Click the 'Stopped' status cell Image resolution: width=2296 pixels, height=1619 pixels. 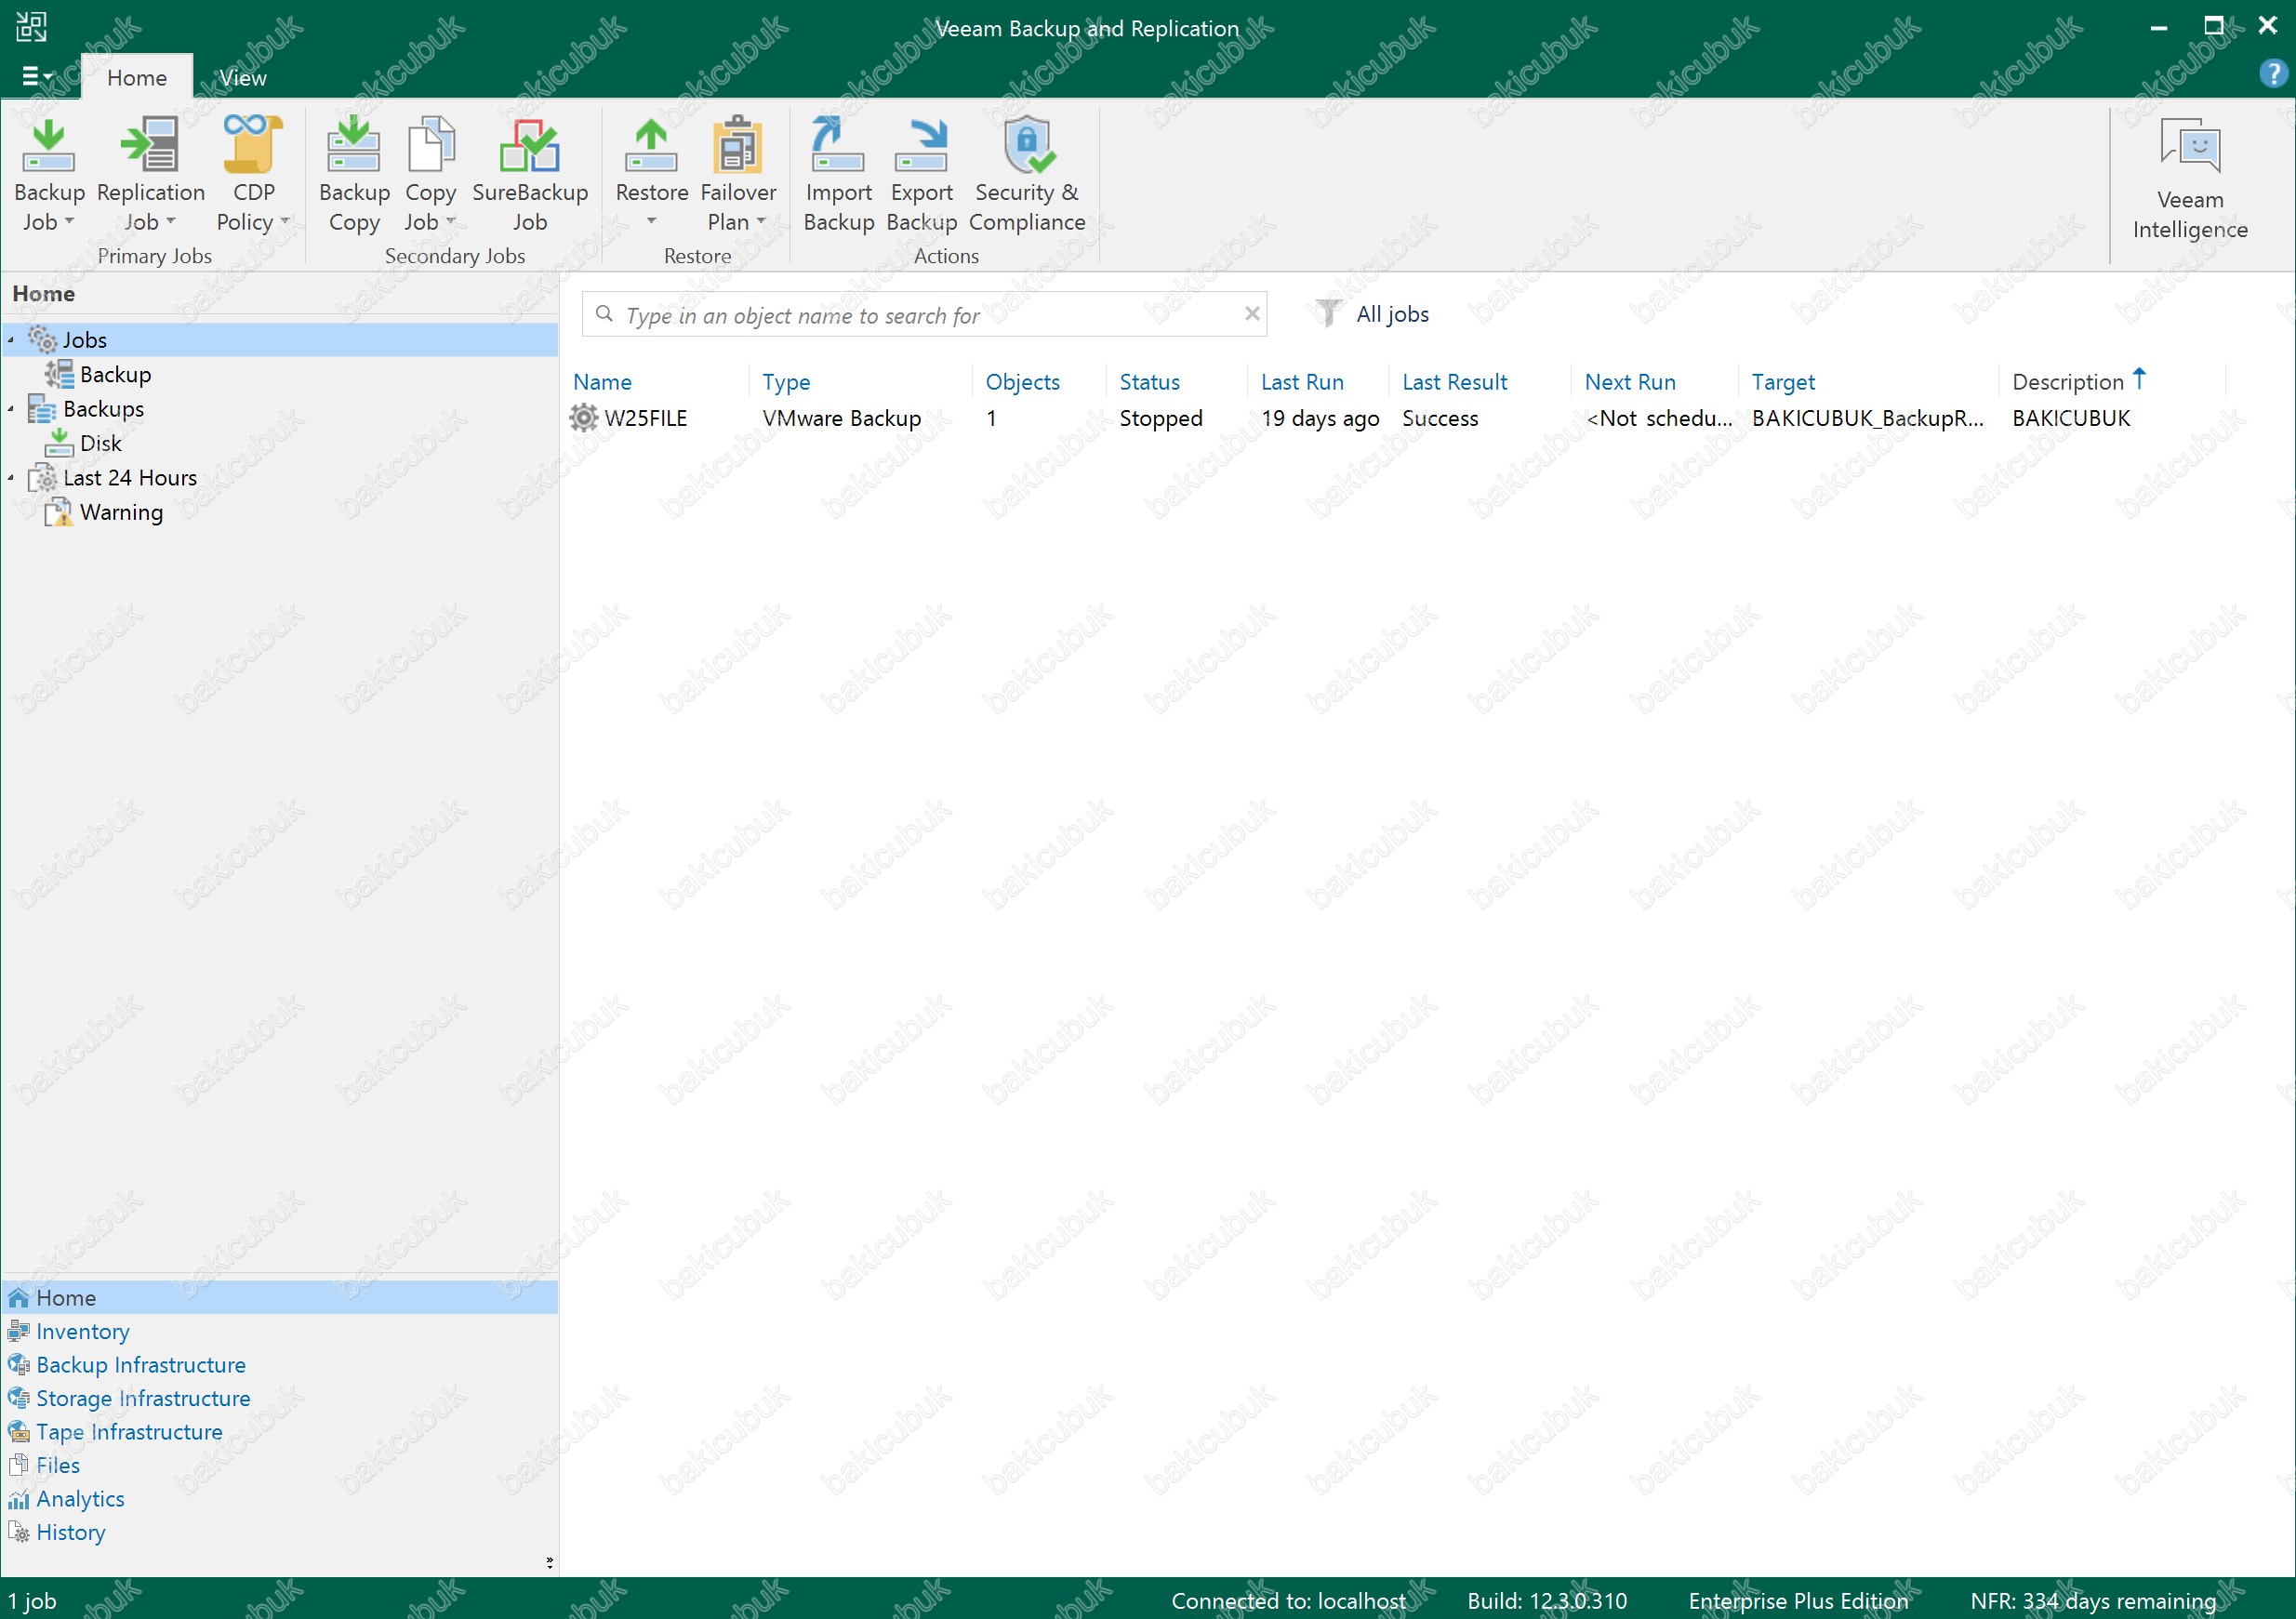1160,418
